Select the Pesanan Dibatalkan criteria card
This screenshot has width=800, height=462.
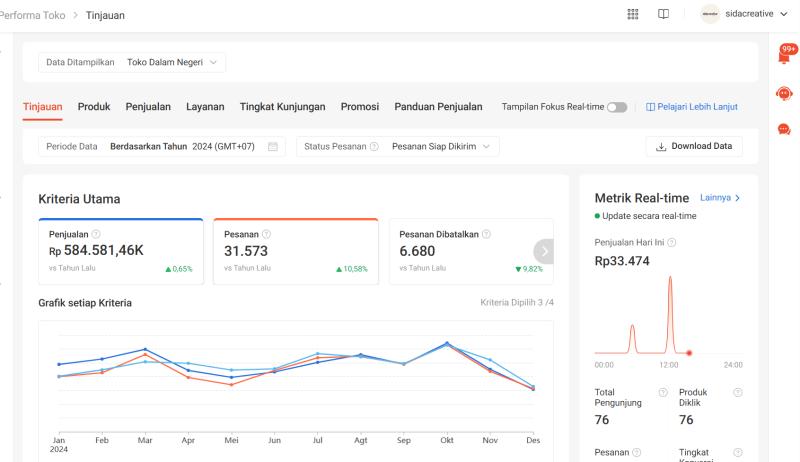pos(460,251)
